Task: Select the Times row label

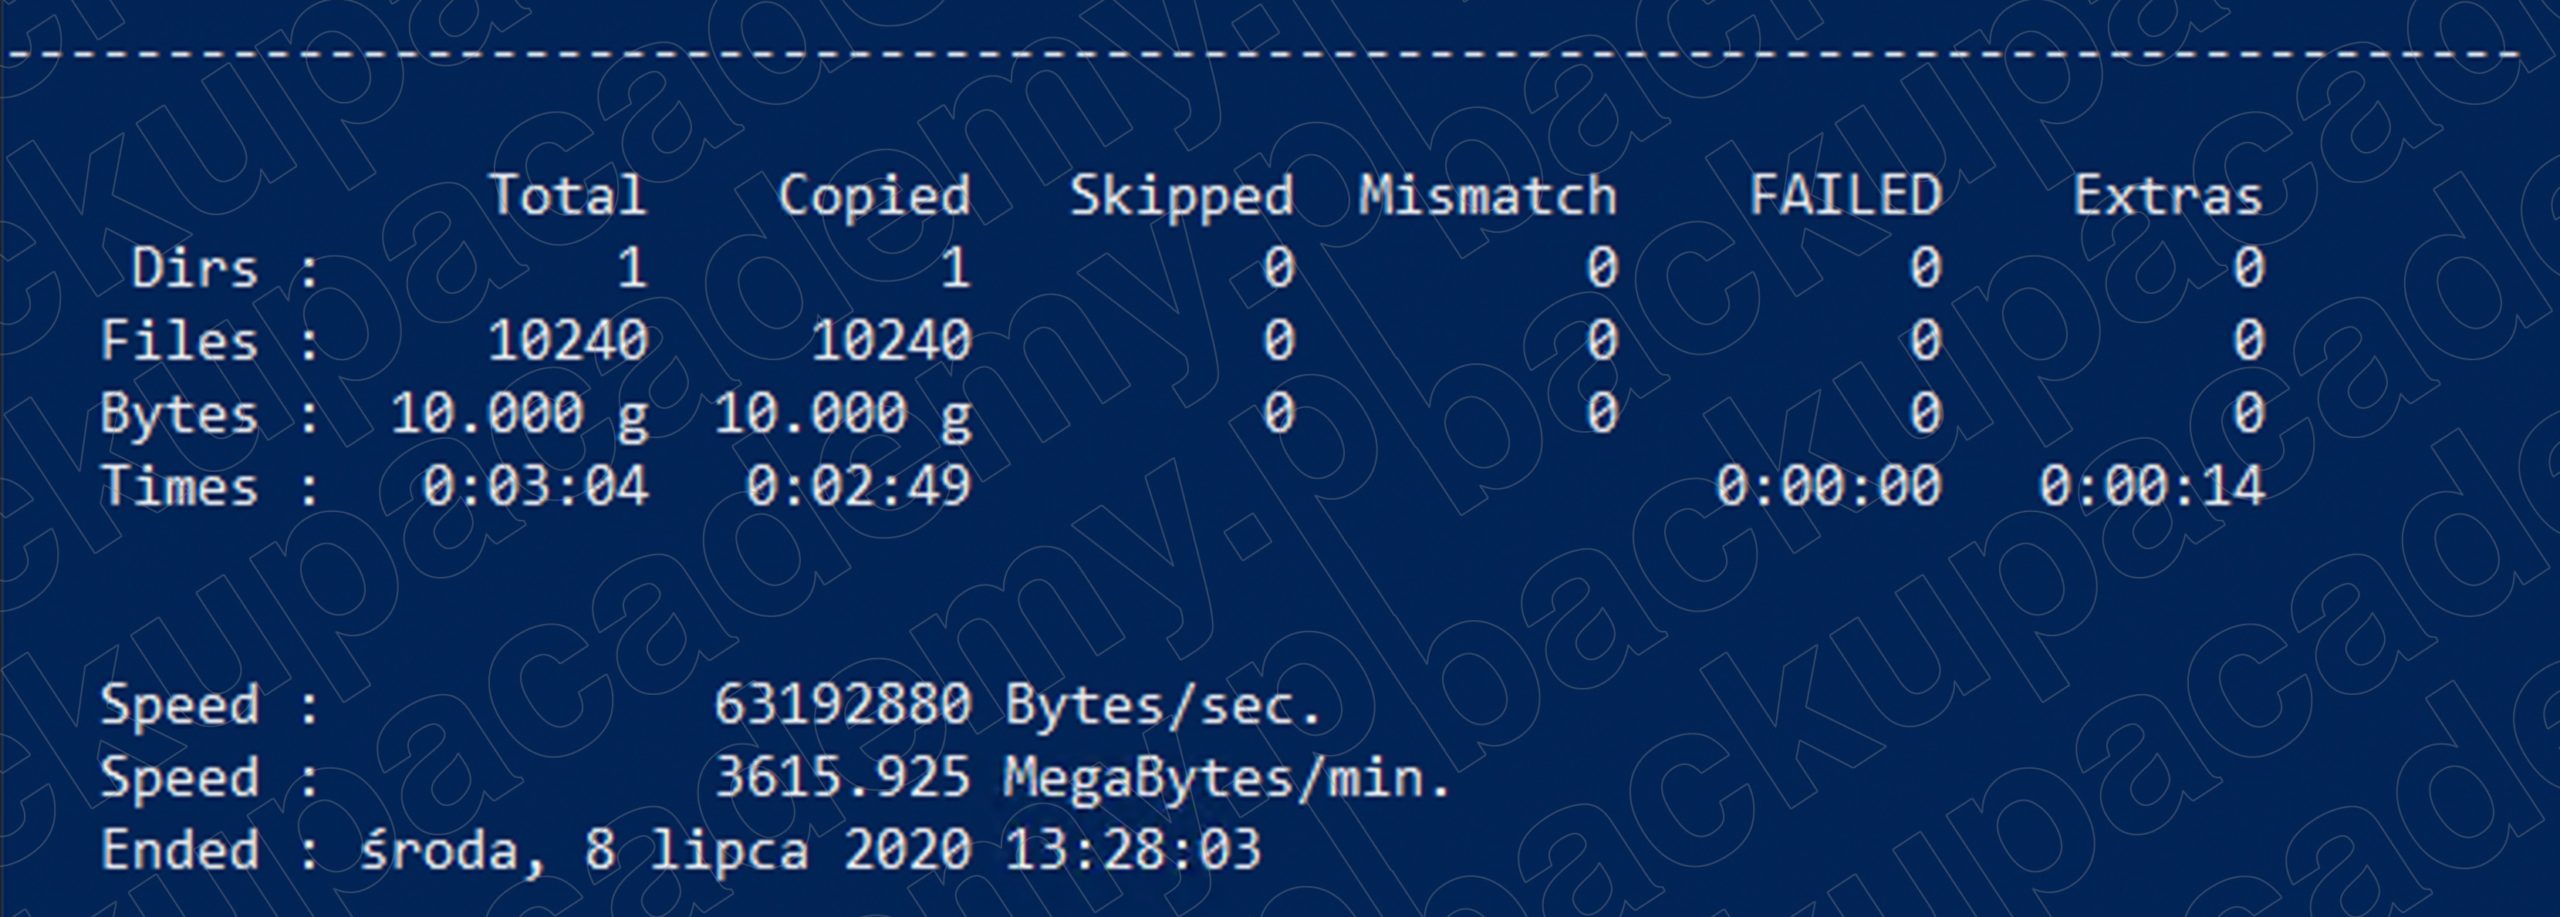Action: 179,487
